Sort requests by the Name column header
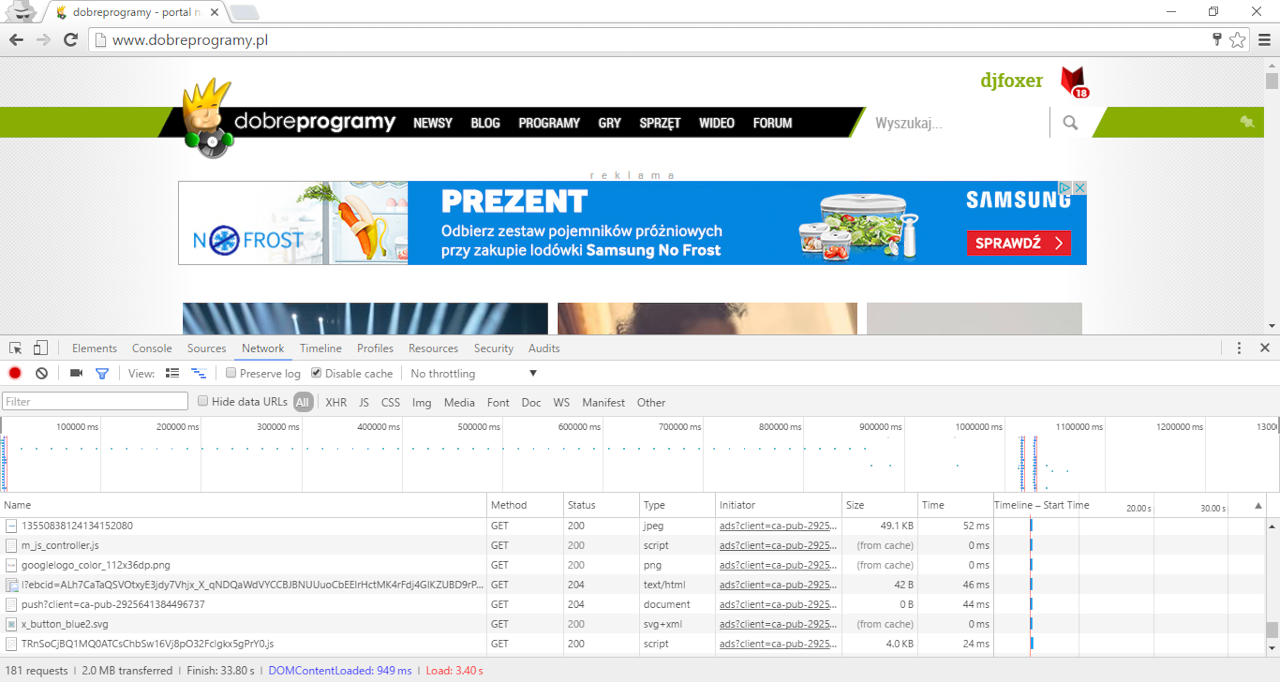The image size is (1280, 682). tap(244, 505)
